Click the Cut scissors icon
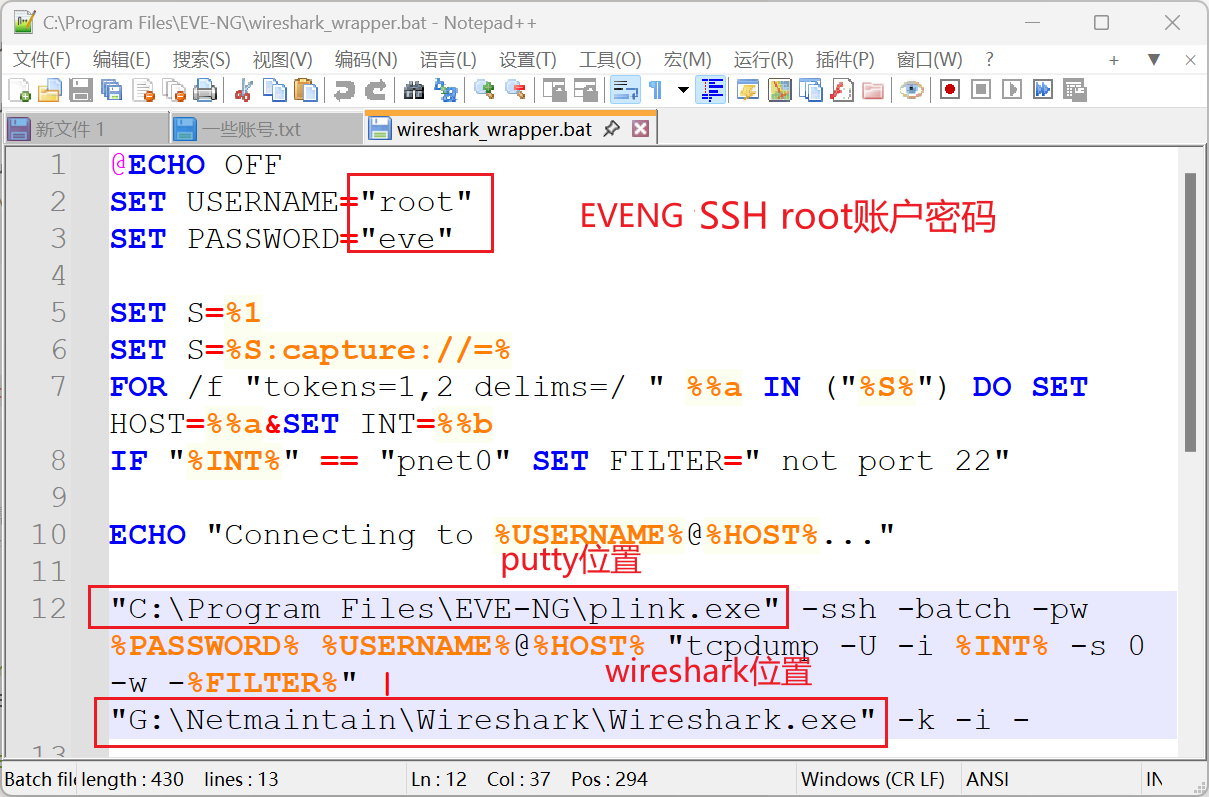The image size is (1209, 797). coord(243,91)
